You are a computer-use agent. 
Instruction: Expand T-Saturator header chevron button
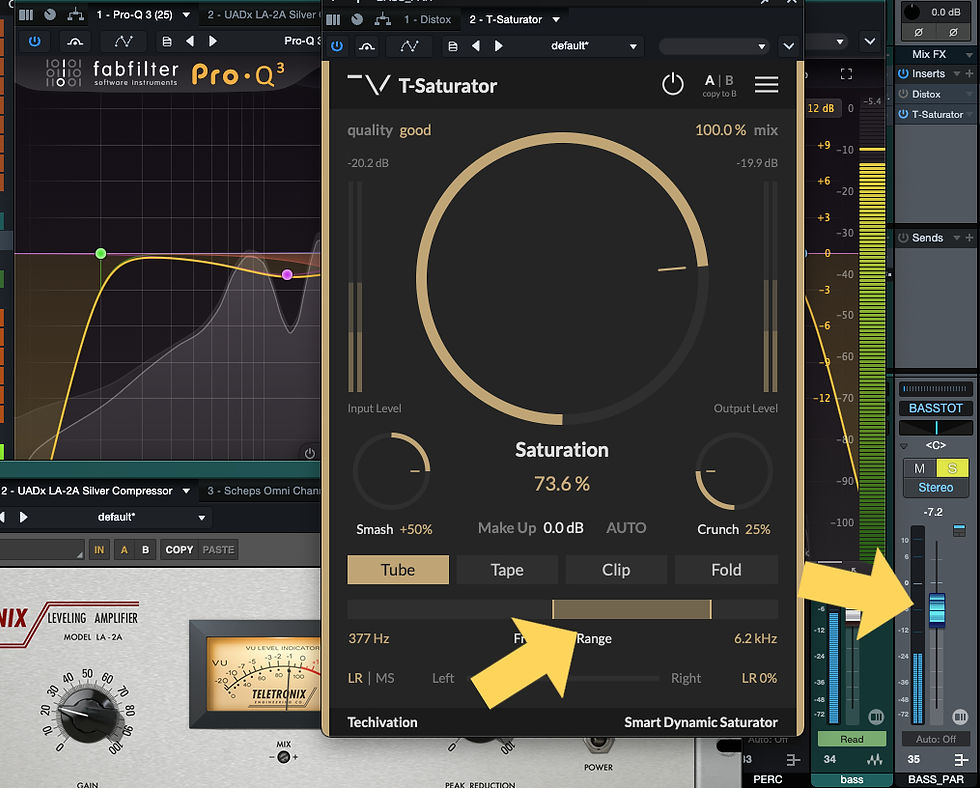(789, 46)
